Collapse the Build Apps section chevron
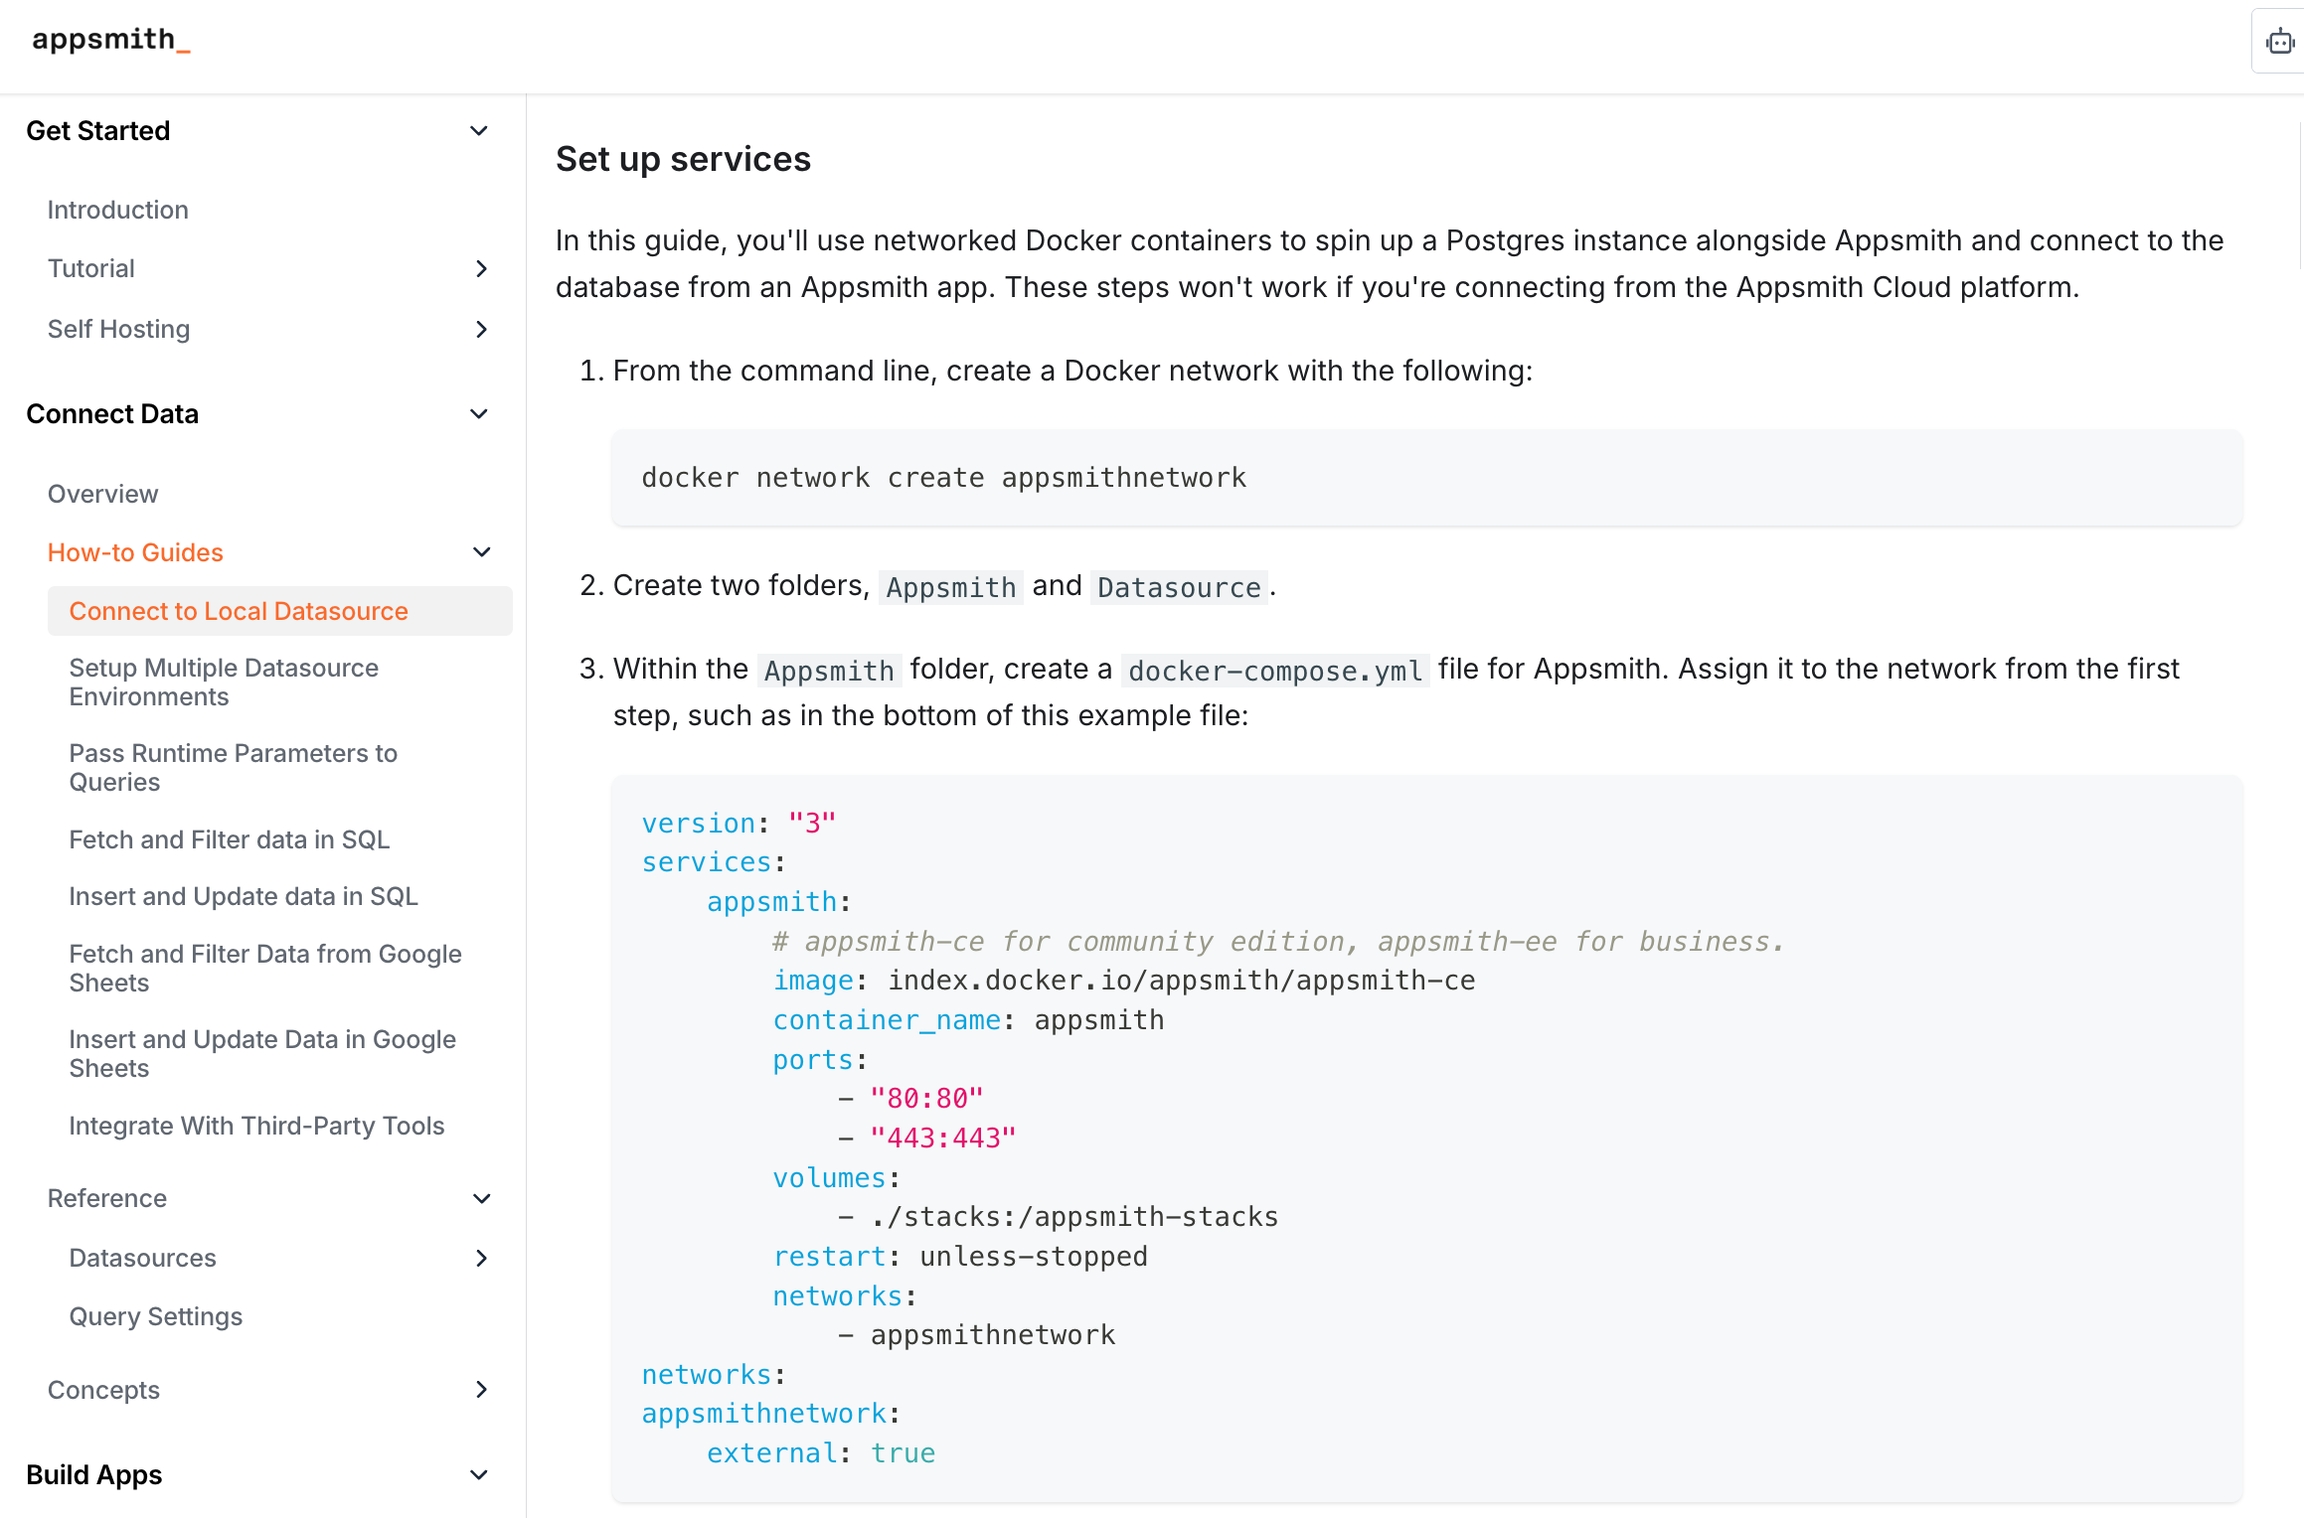2304x1518 pixels. 479,1475
